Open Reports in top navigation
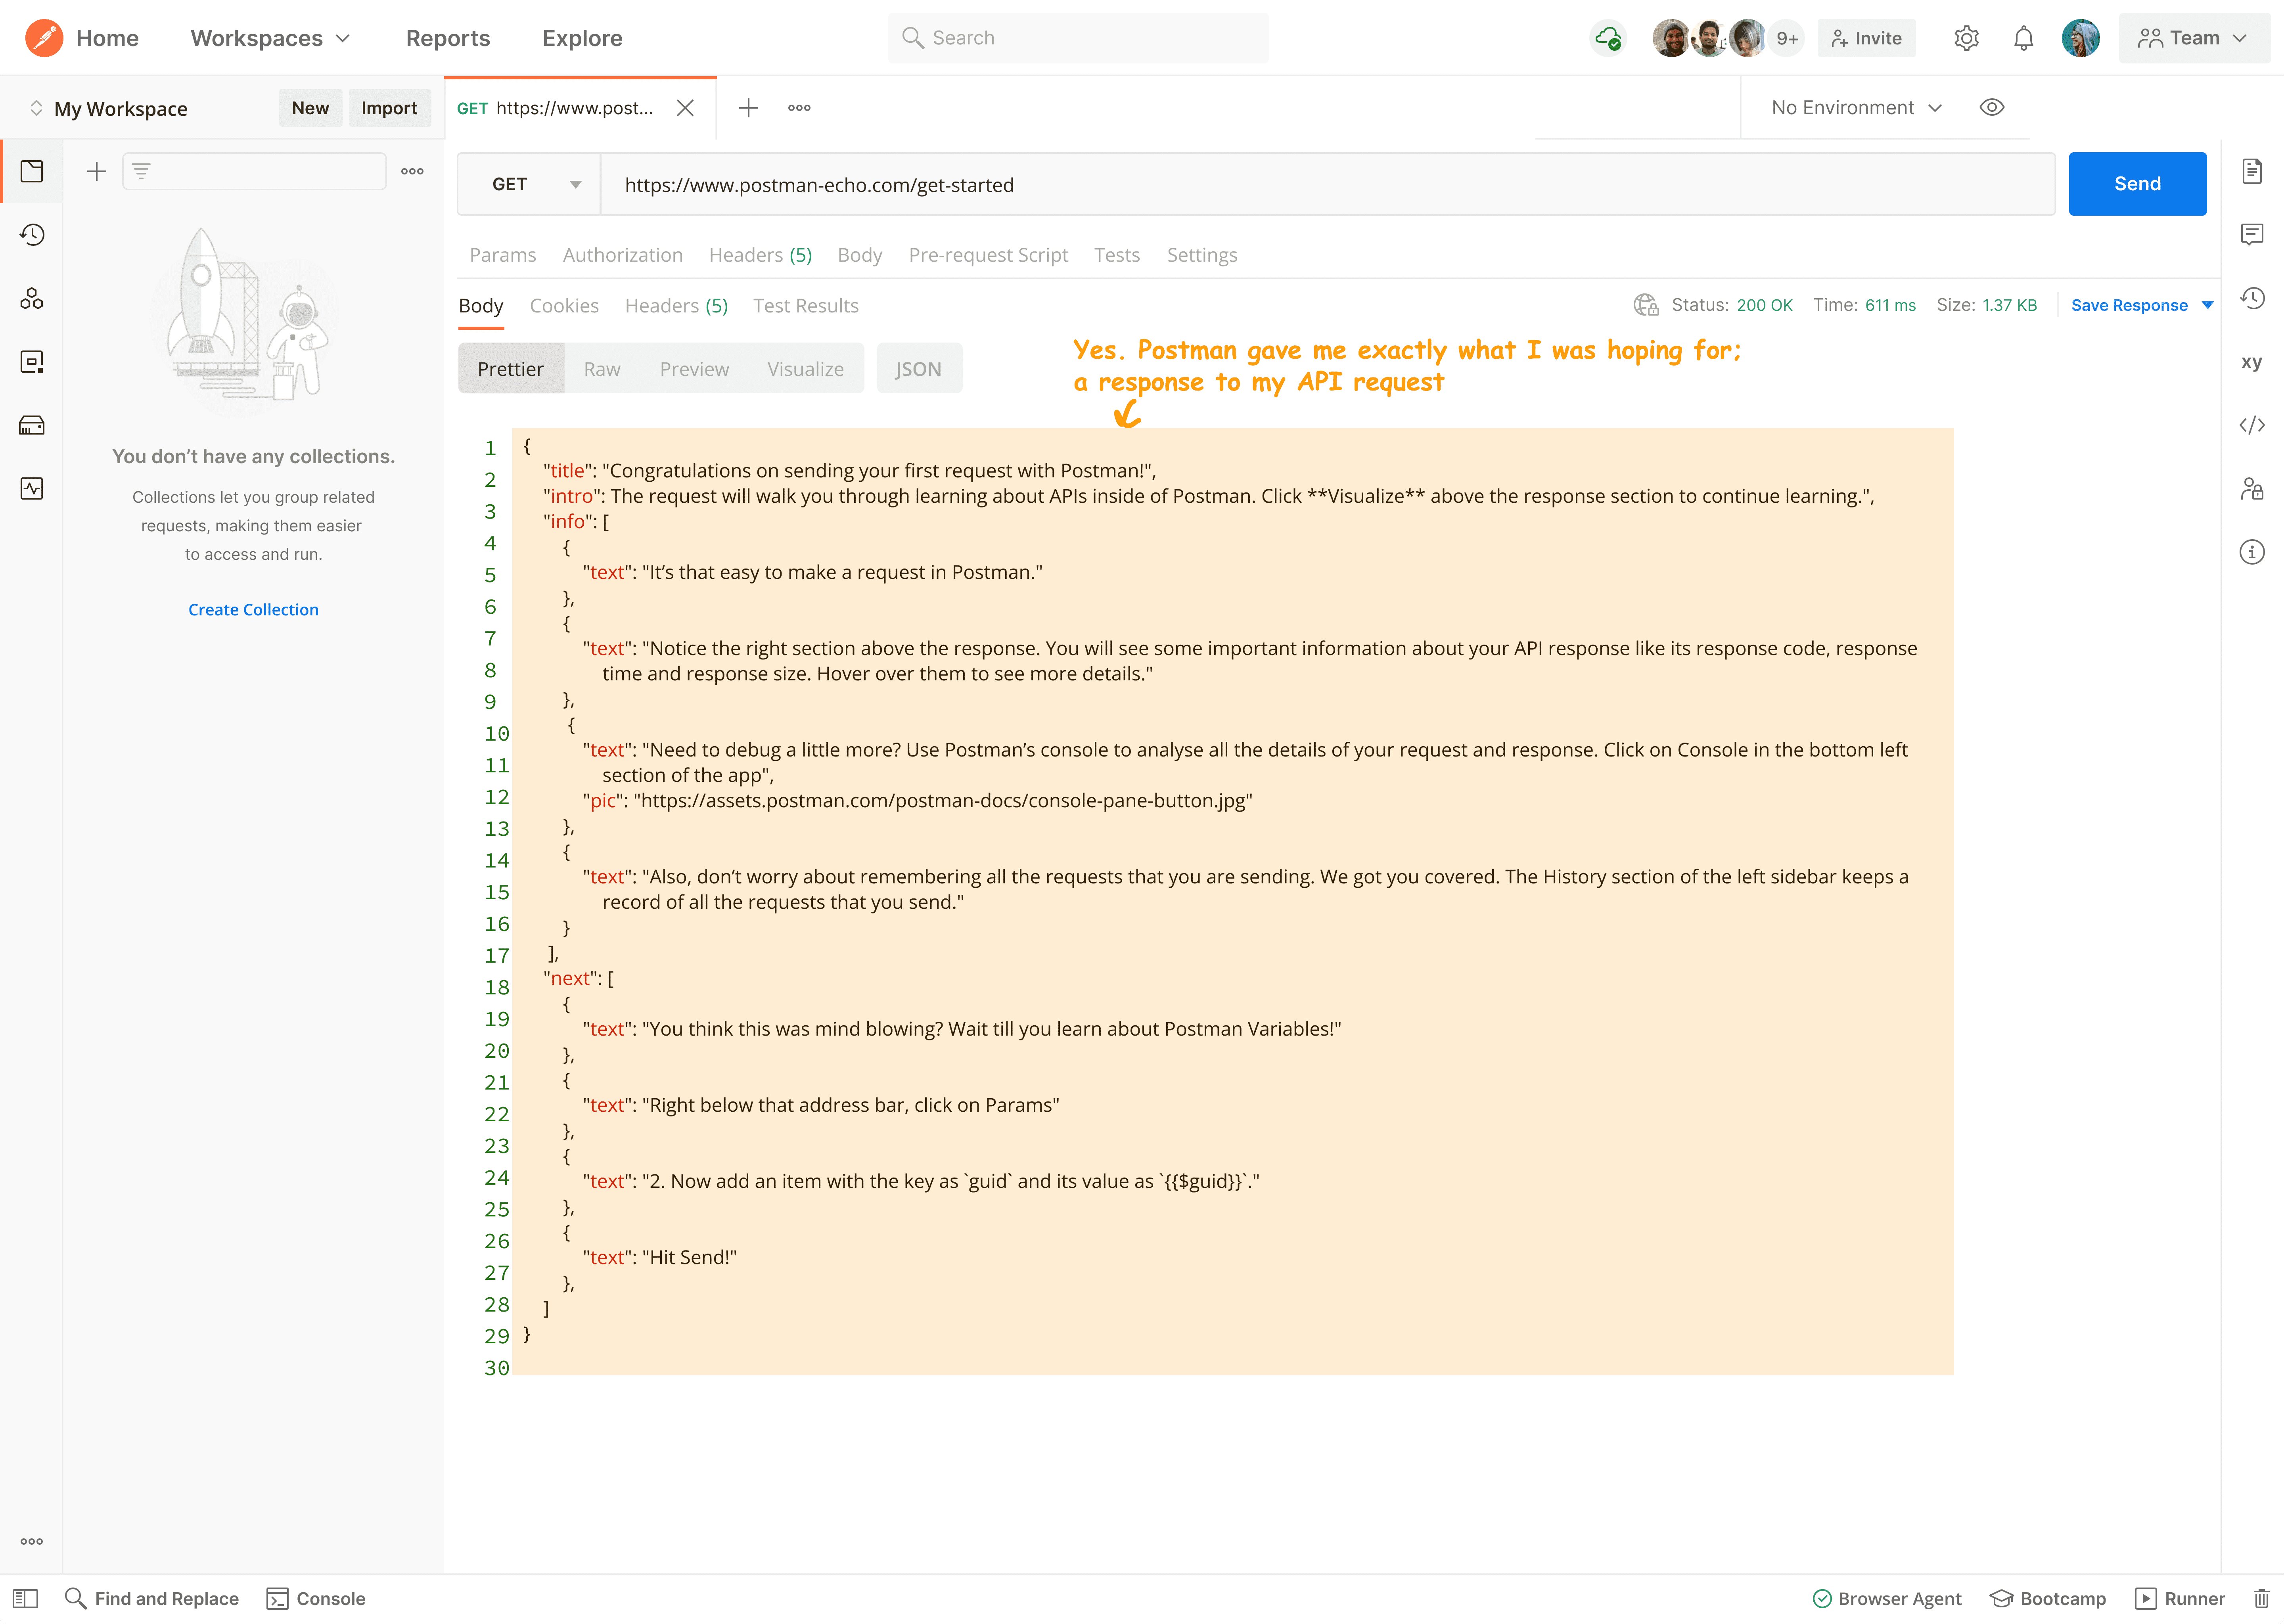This screenshot has width=2284, height=1624. coord(448,38)
